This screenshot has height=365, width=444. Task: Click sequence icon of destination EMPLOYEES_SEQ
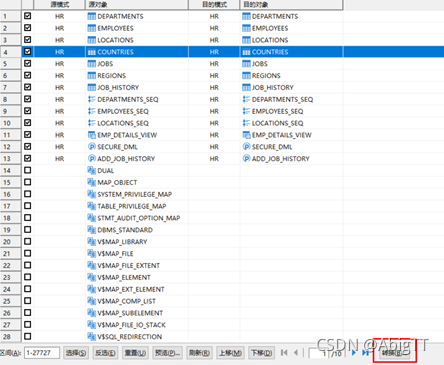pos(246,111)
